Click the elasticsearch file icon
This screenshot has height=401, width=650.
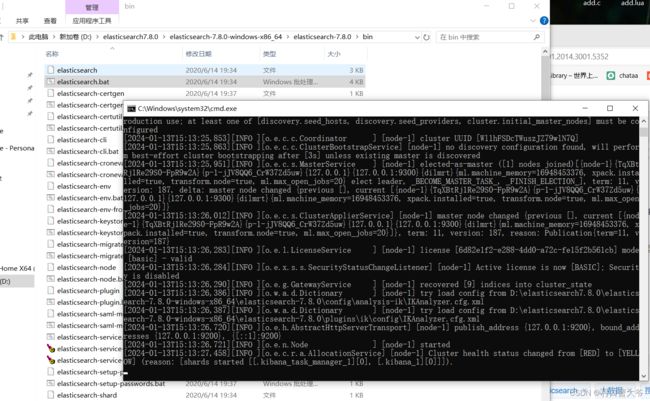(x=51, y=70)
